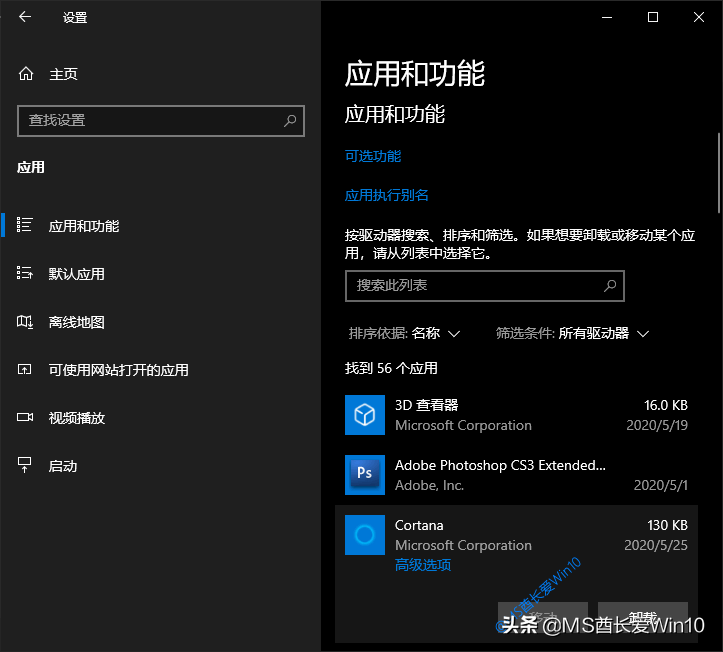723x652 pixels.
Task: Focus the 搜索此列表 search field
Action: click(x=485, y=286)
